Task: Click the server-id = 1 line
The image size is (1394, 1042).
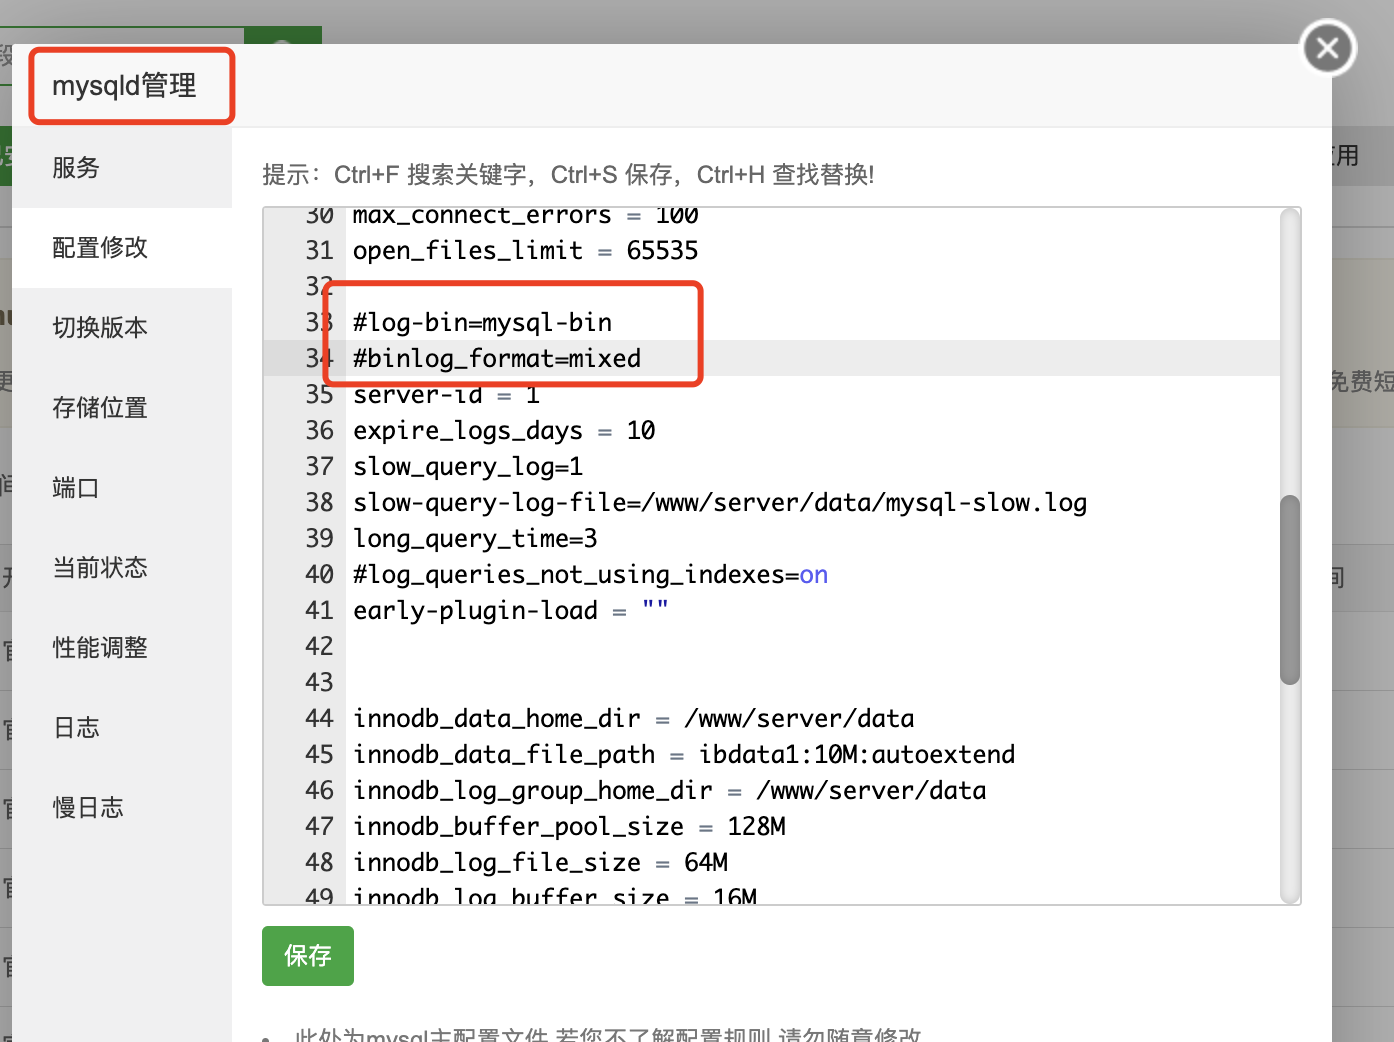Action: 445,394
